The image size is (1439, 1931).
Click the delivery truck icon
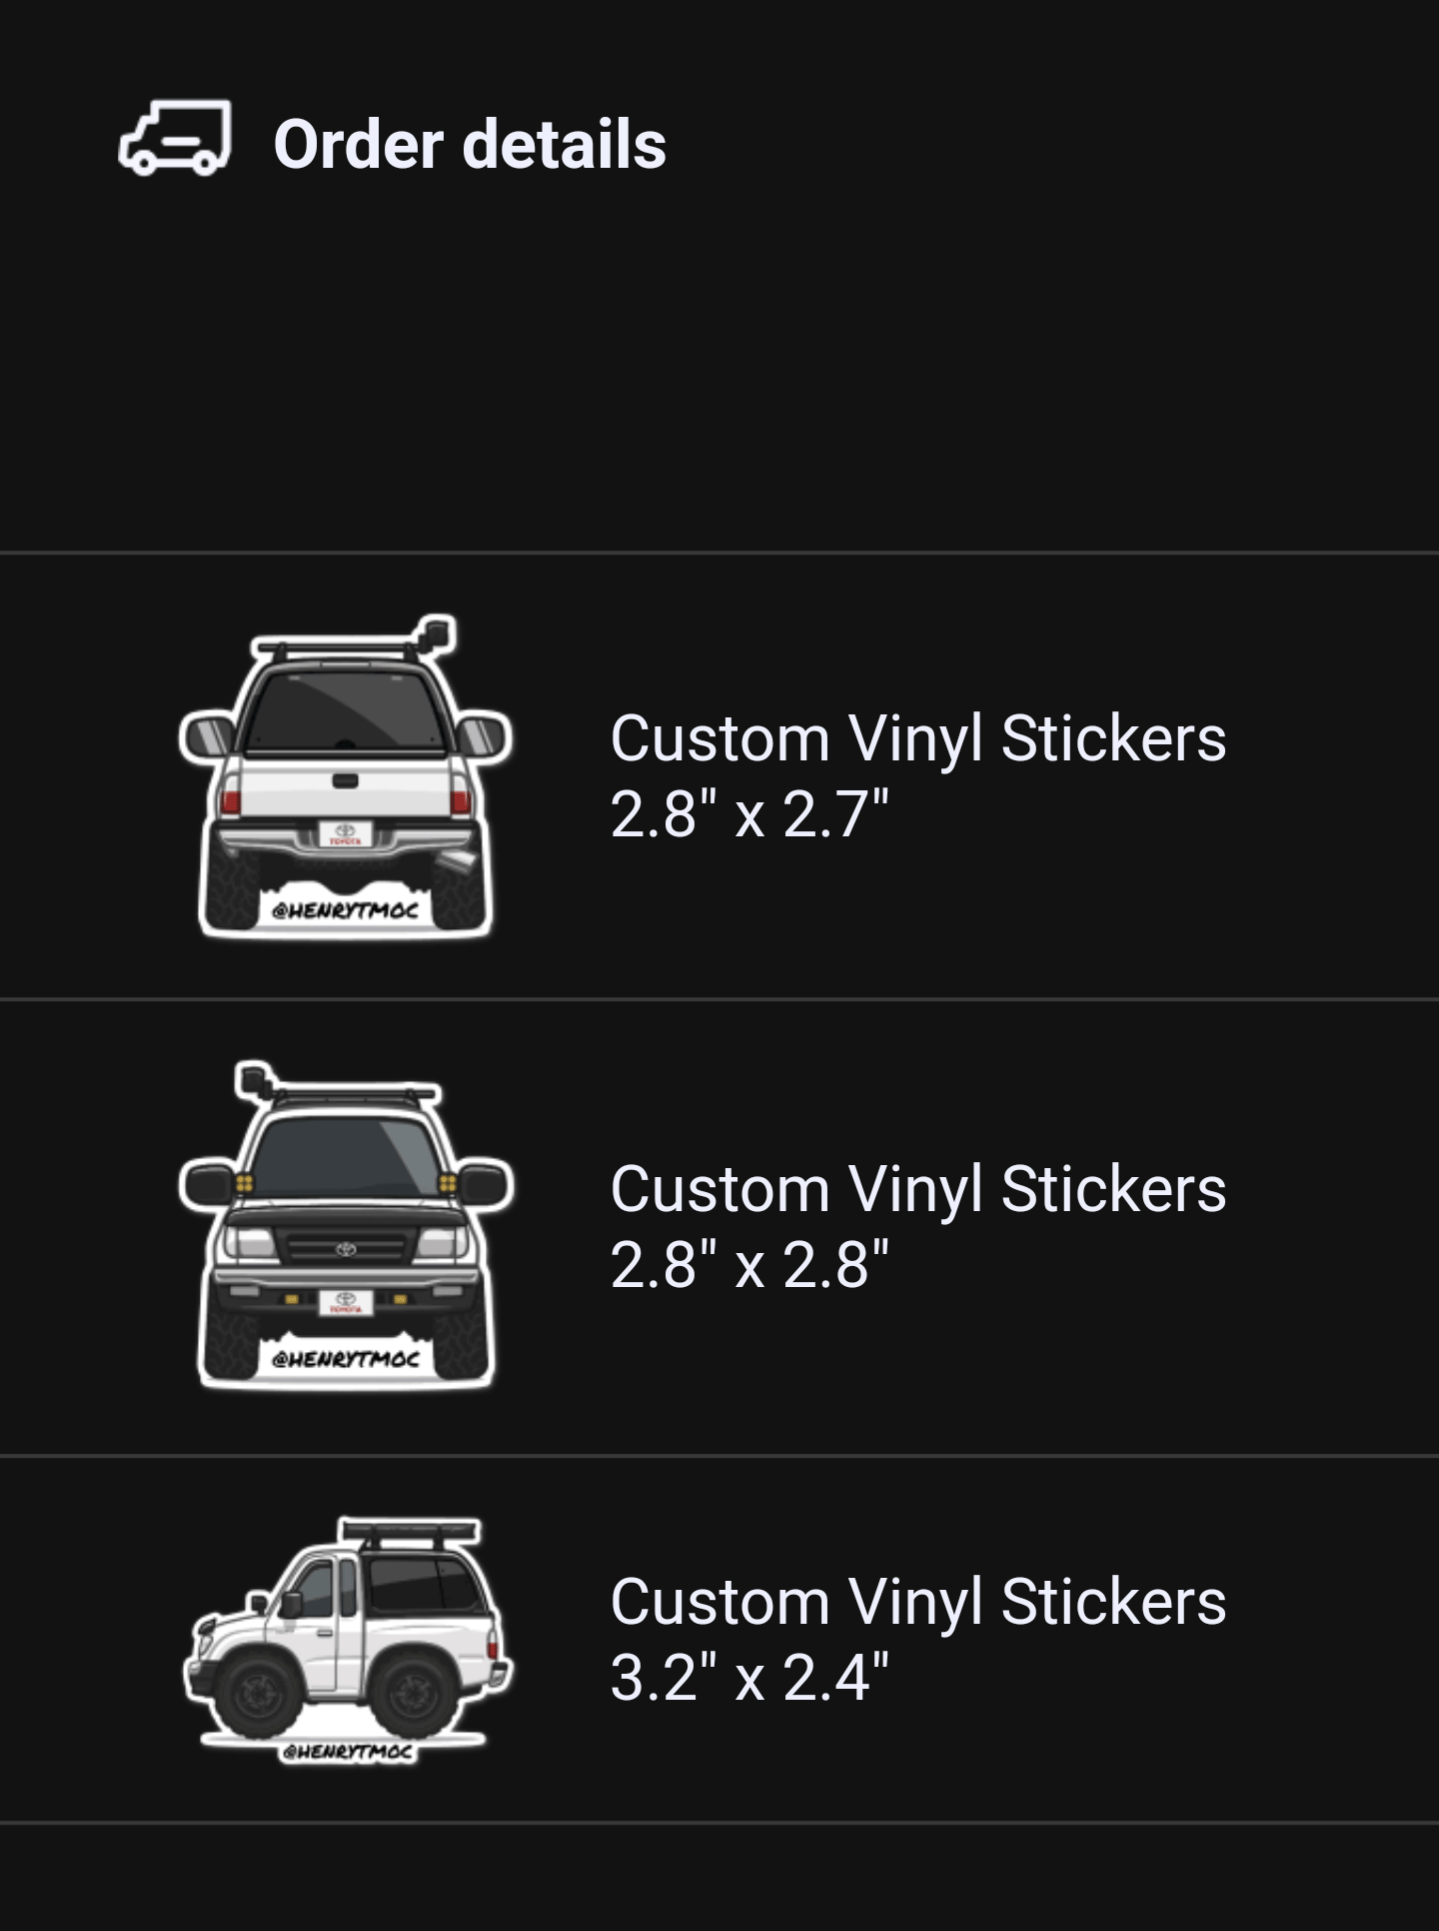[x=175, y=139]
